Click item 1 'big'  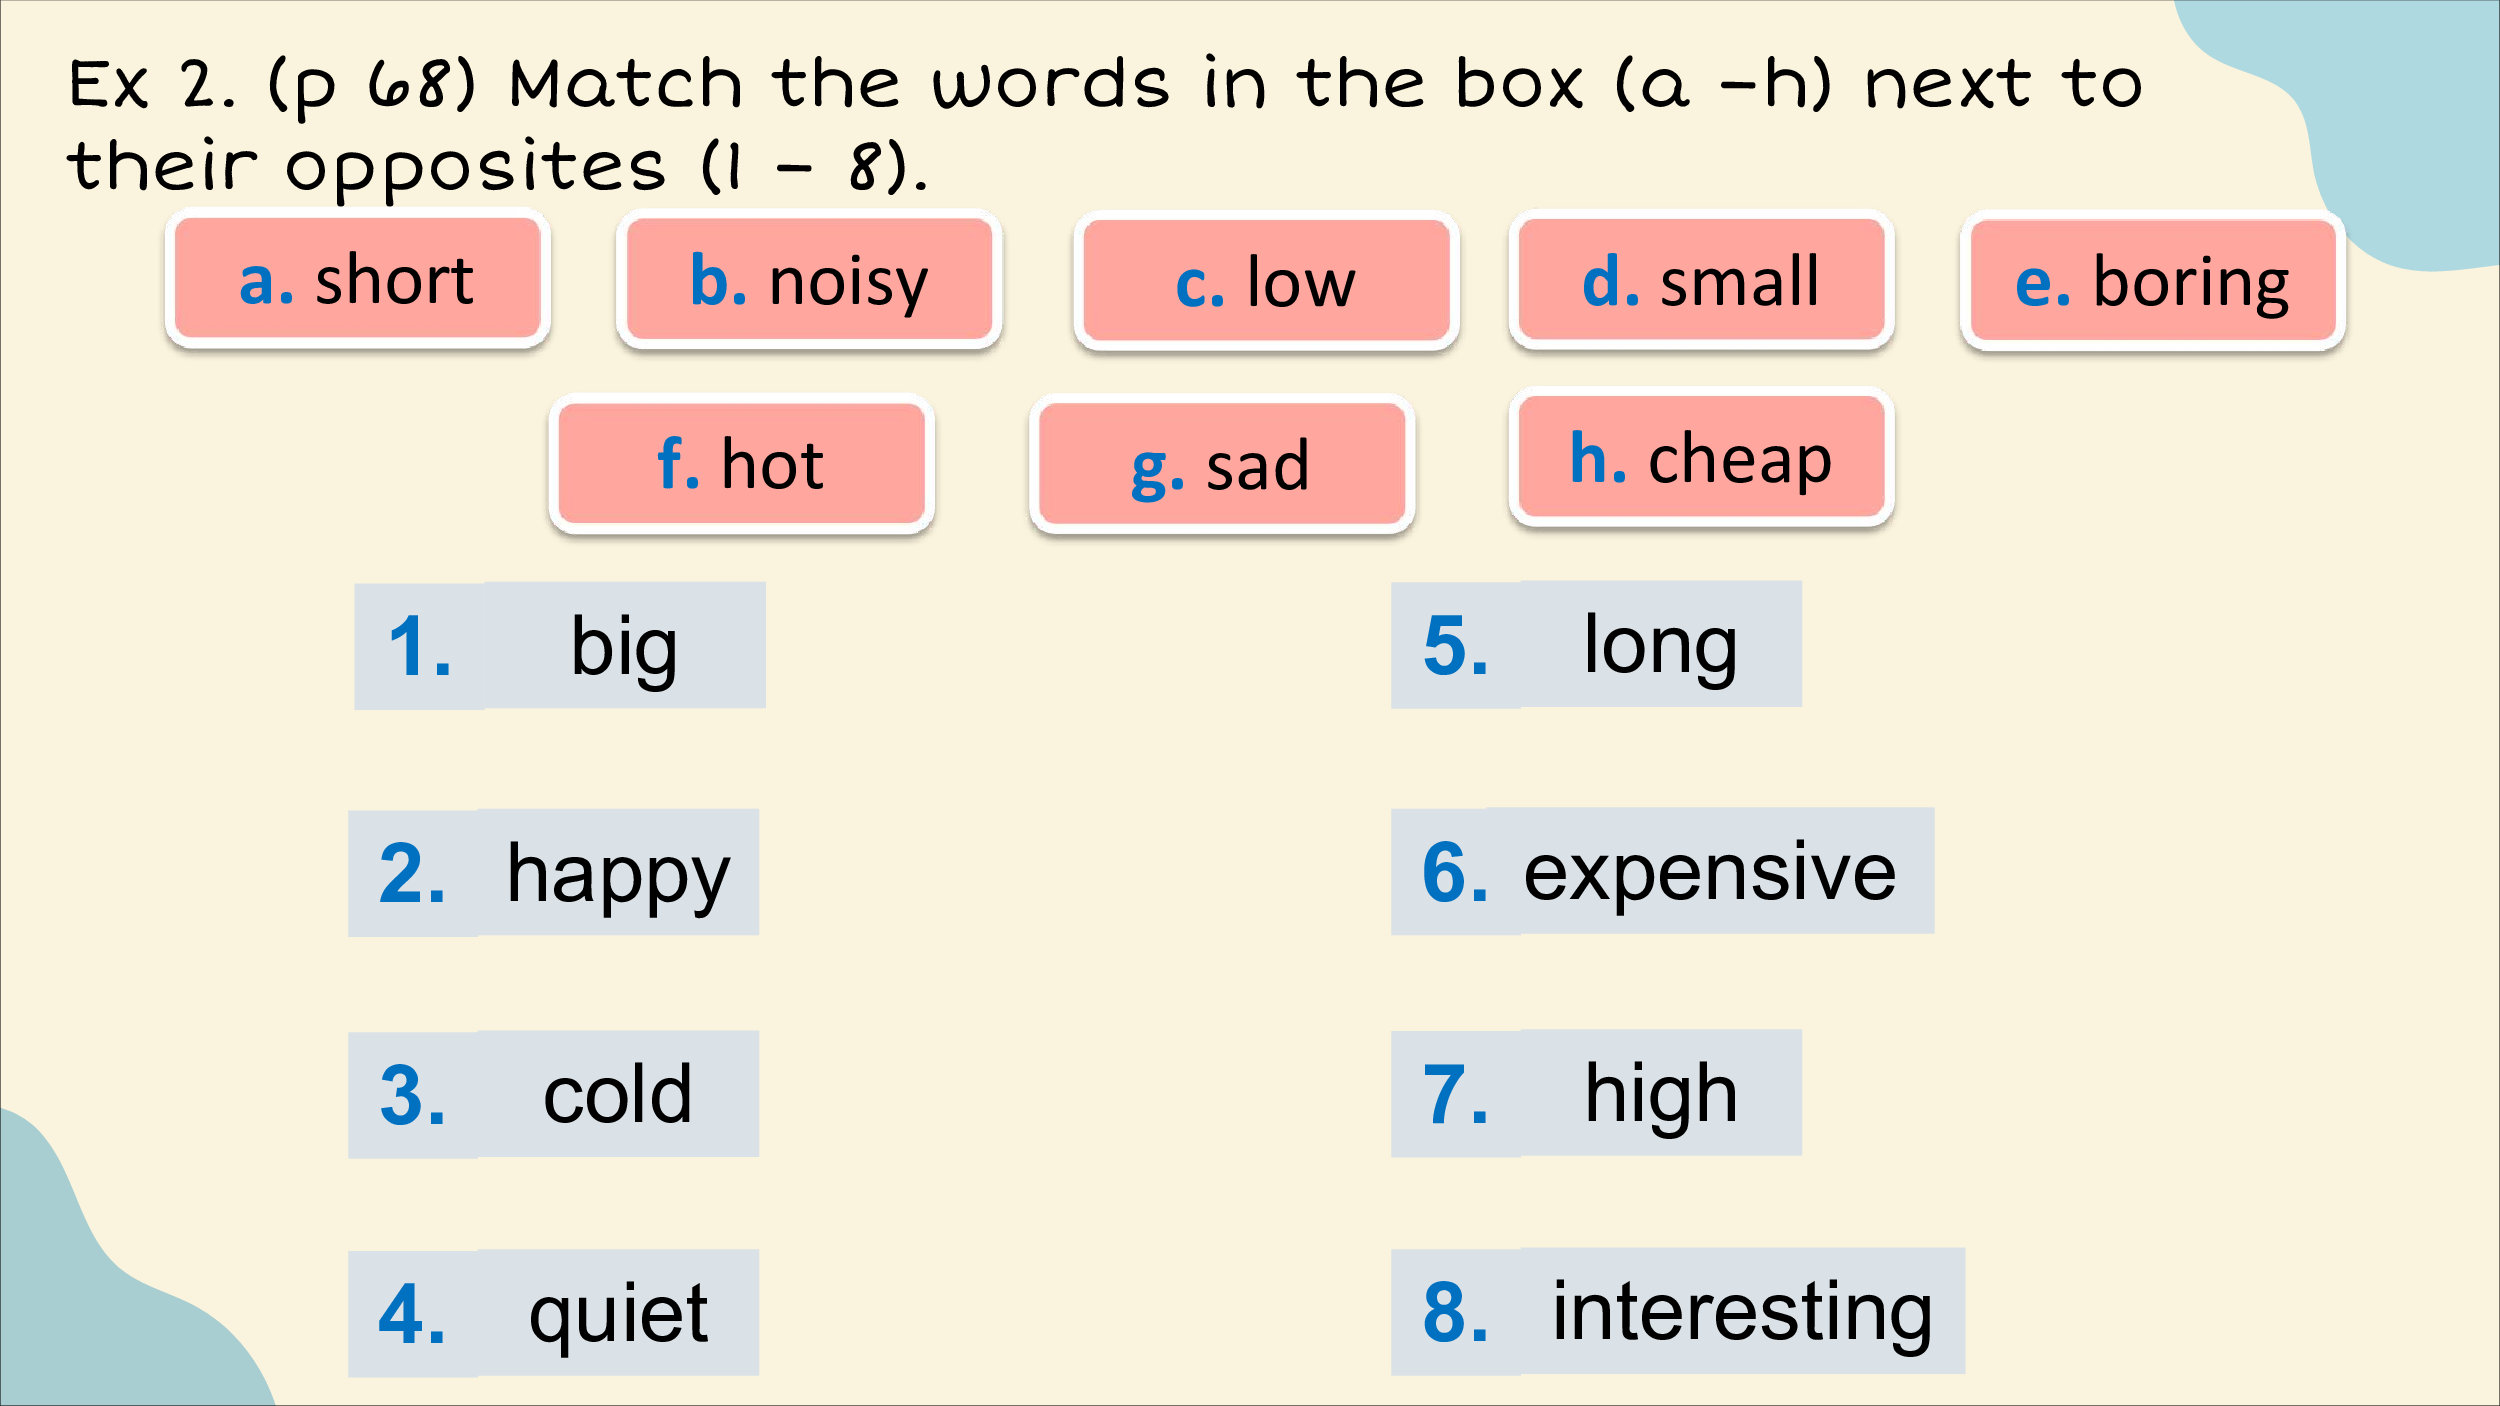tap(560, 646)
